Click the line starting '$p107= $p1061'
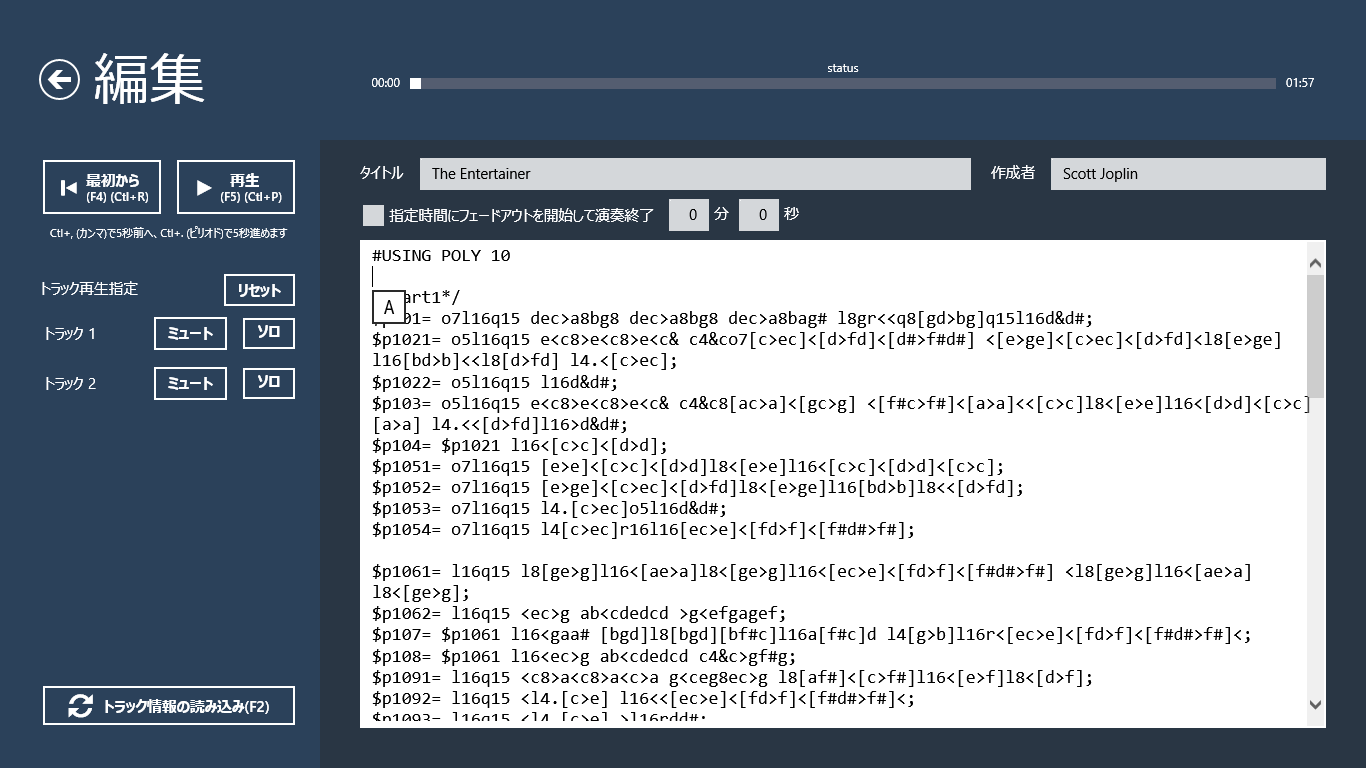The image size is (1366, 768). point(811,634)
